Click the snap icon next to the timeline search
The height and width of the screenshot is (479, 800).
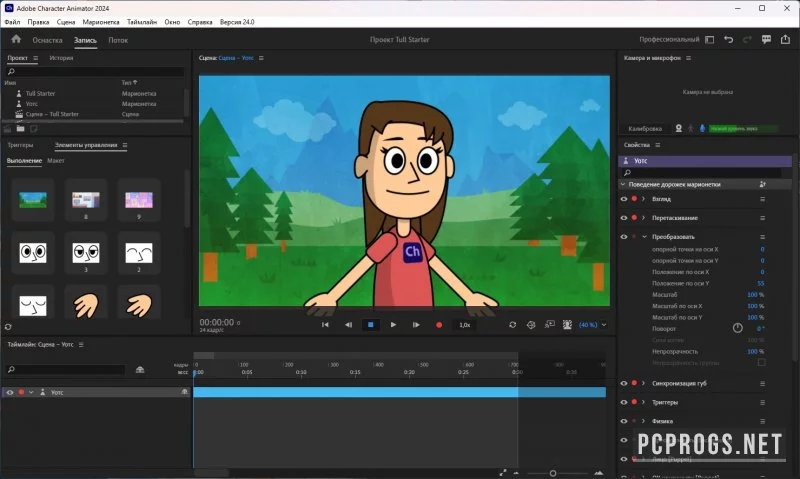pyautogui.click(x=140, y=369)
